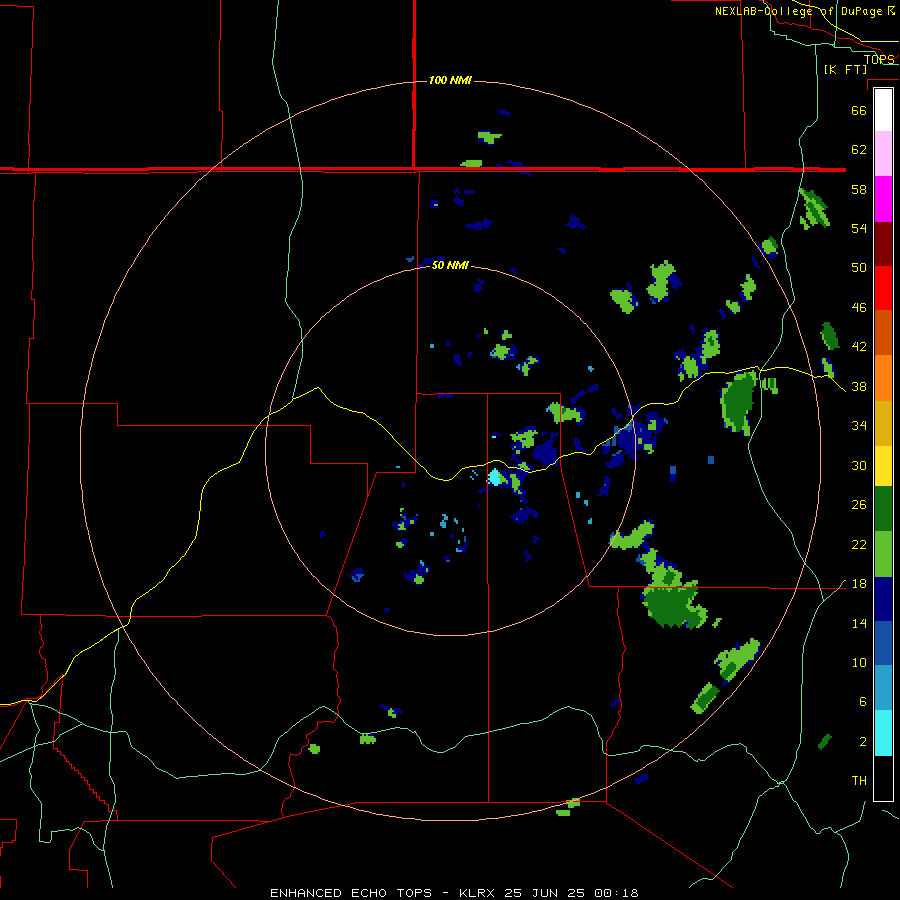Click the light green legend swatch
Screen dimensions: 900x900
pyautogui.click(x=883, y=554)
